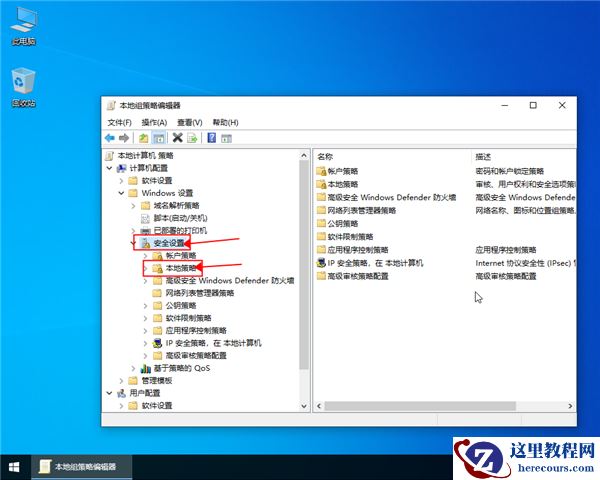Click the Back arrow toolbar icon

[110, 138]
